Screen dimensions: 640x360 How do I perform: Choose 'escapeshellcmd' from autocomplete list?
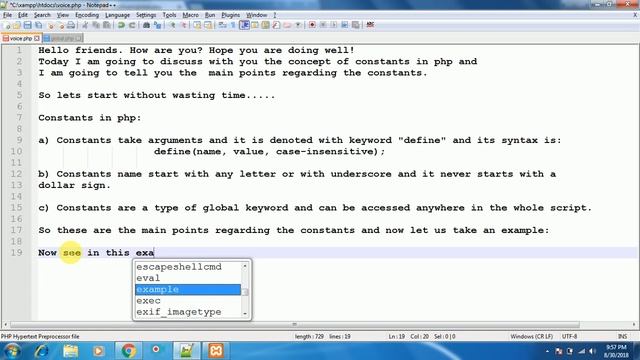click(x=188, y=267)
